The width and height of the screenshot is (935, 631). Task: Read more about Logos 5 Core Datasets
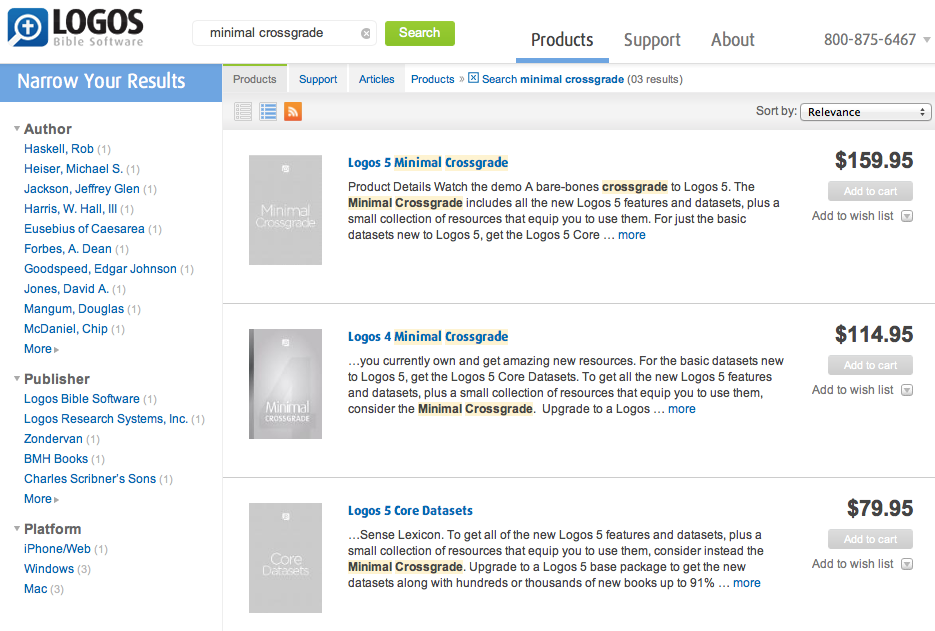tap(747, 583)
